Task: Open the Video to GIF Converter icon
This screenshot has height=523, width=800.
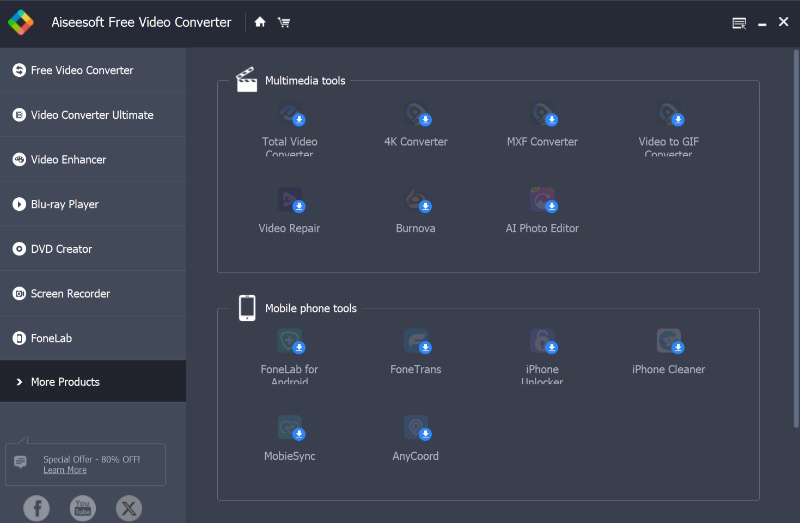Action: tap(668, 115)
